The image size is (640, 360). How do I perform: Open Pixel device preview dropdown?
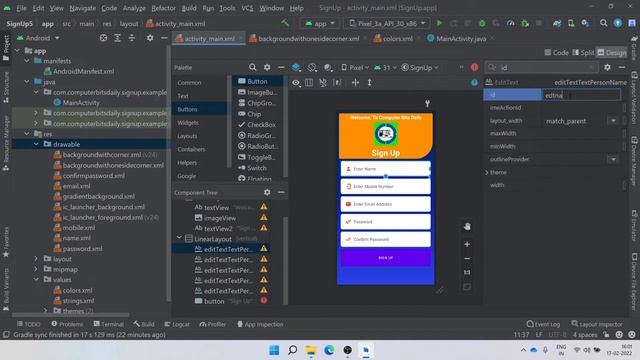pos(355,67)
